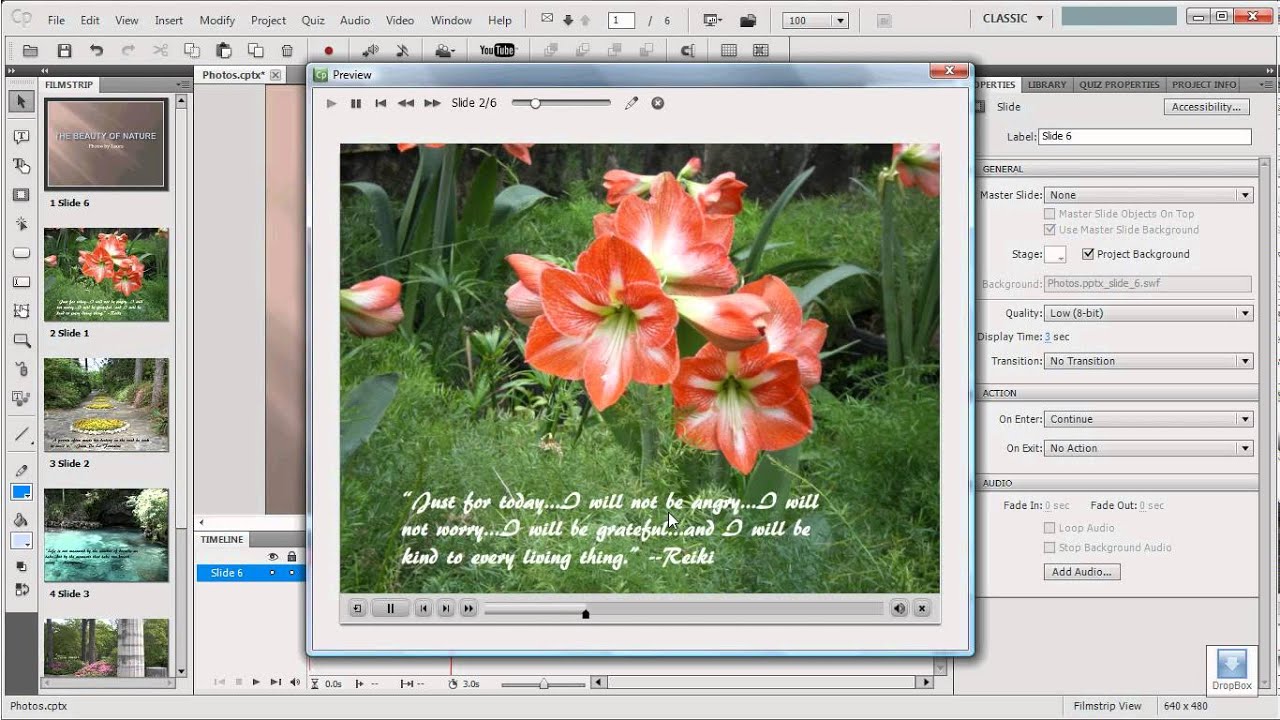Click the Play triangle in the Preview toolbar
Screen dimensions: 1280x720
(x=331, y=103)
